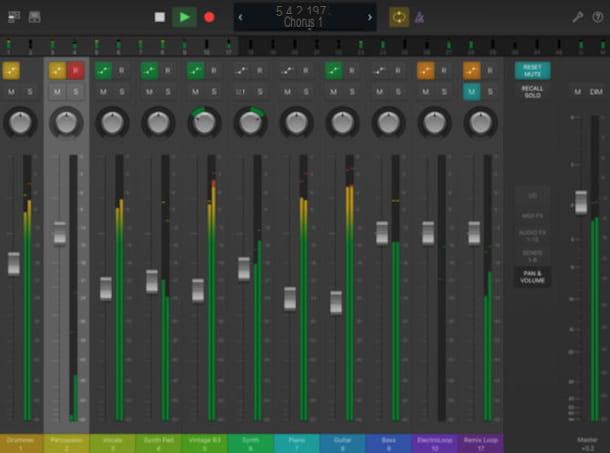
Task: Click the Drummer track automation button
Action: (x=12, y=71)
